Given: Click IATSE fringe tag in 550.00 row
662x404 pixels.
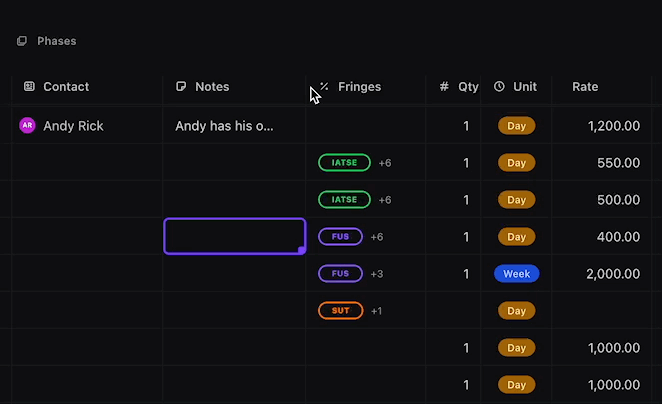Looking at the screenshot, I should pyautogui.click(x=344, y=163).
